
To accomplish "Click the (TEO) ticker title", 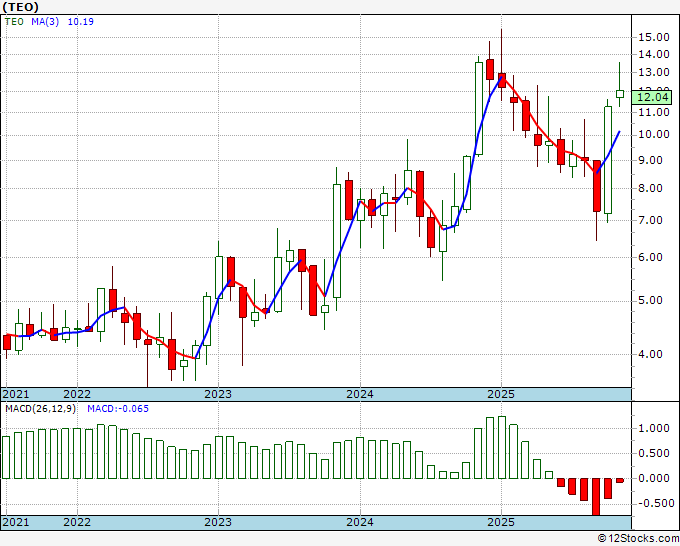I will point(20,7).
